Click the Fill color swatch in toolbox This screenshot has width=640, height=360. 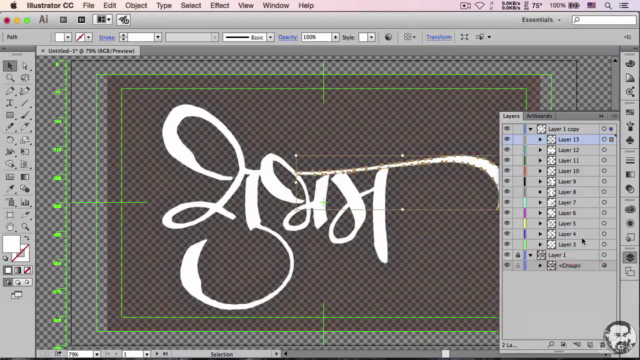pyautogui.click(x=11, y=244)
